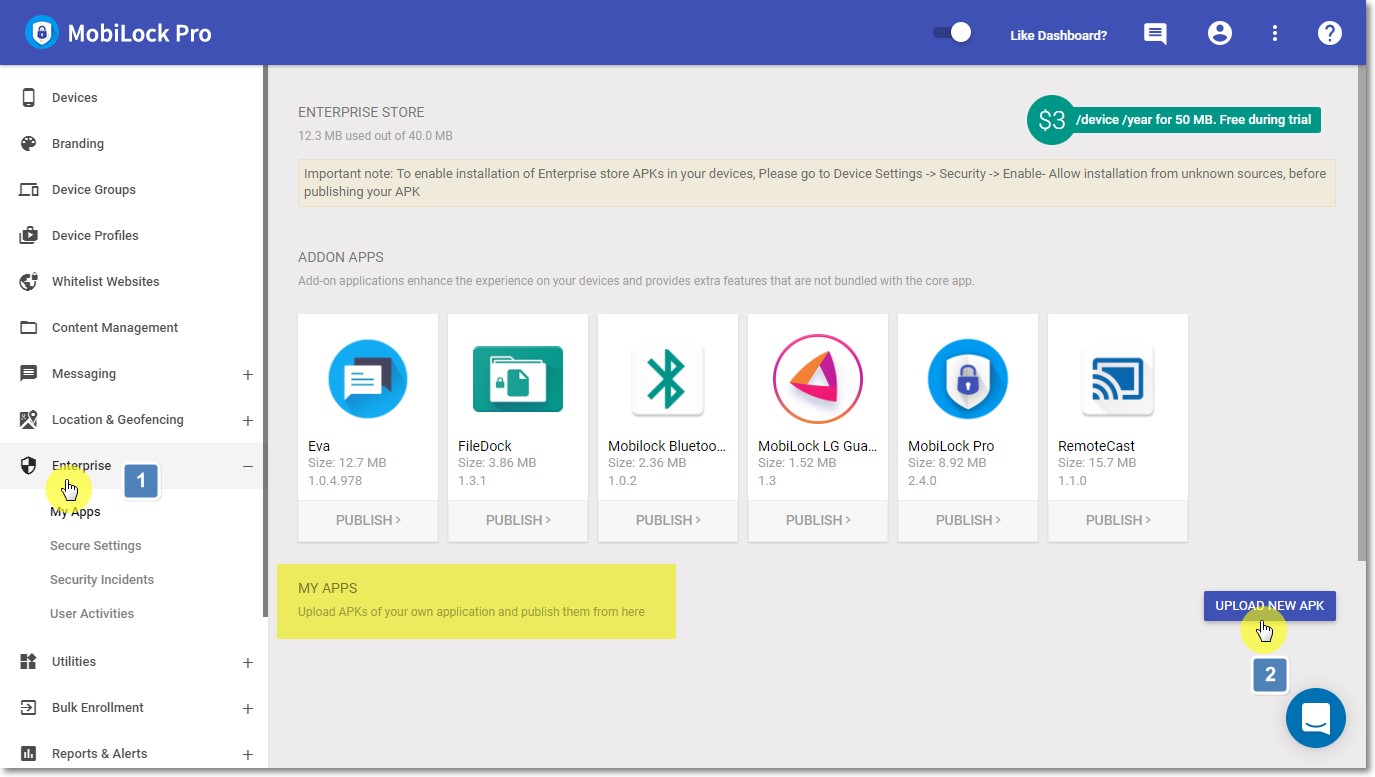The image size is (1375, 777).
Task: Expand the Reports & Alerts plus
Action: 248,755
